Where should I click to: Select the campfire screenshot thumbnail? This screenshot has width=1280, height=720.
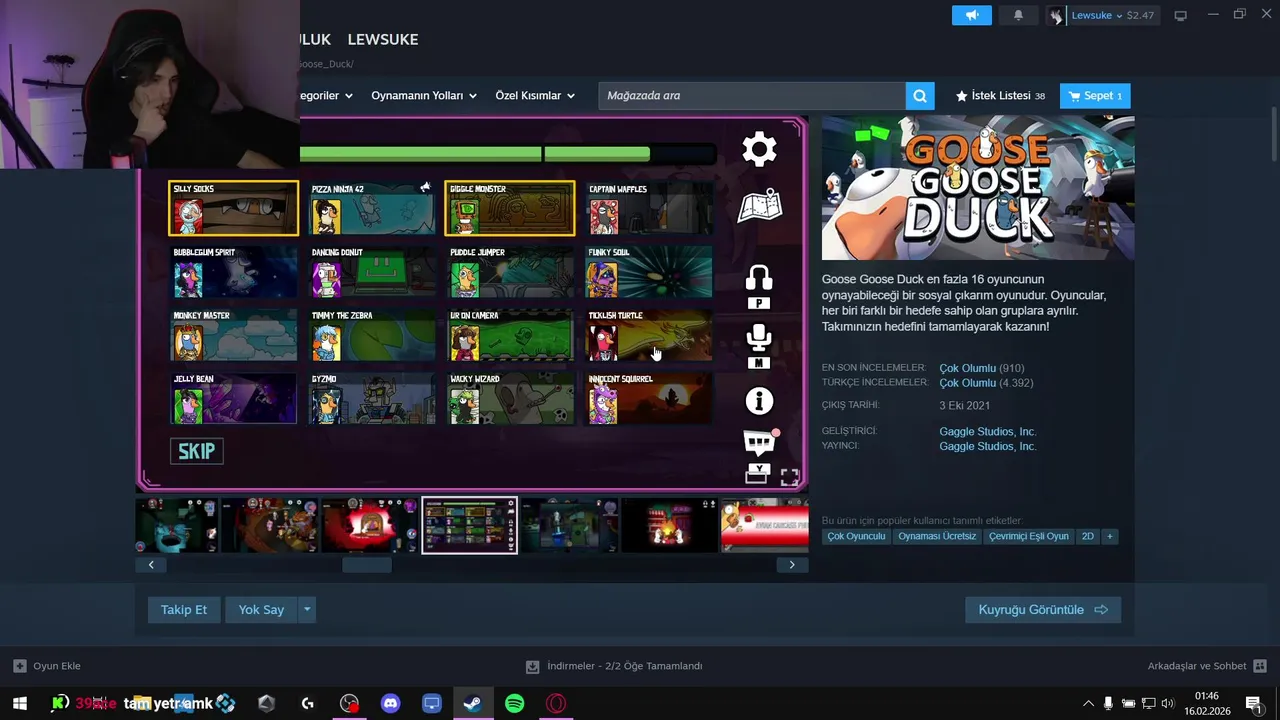669,525
